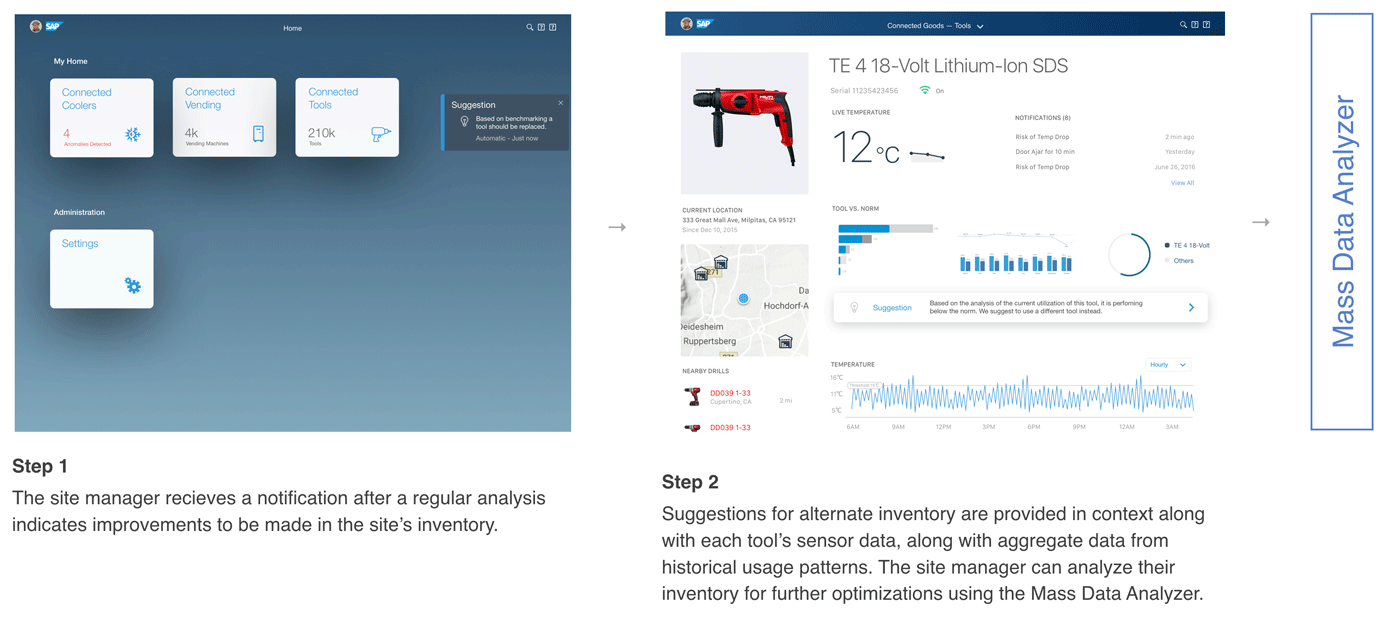
Task: Click the red hammer drill product image
Action: click(745, 123)
